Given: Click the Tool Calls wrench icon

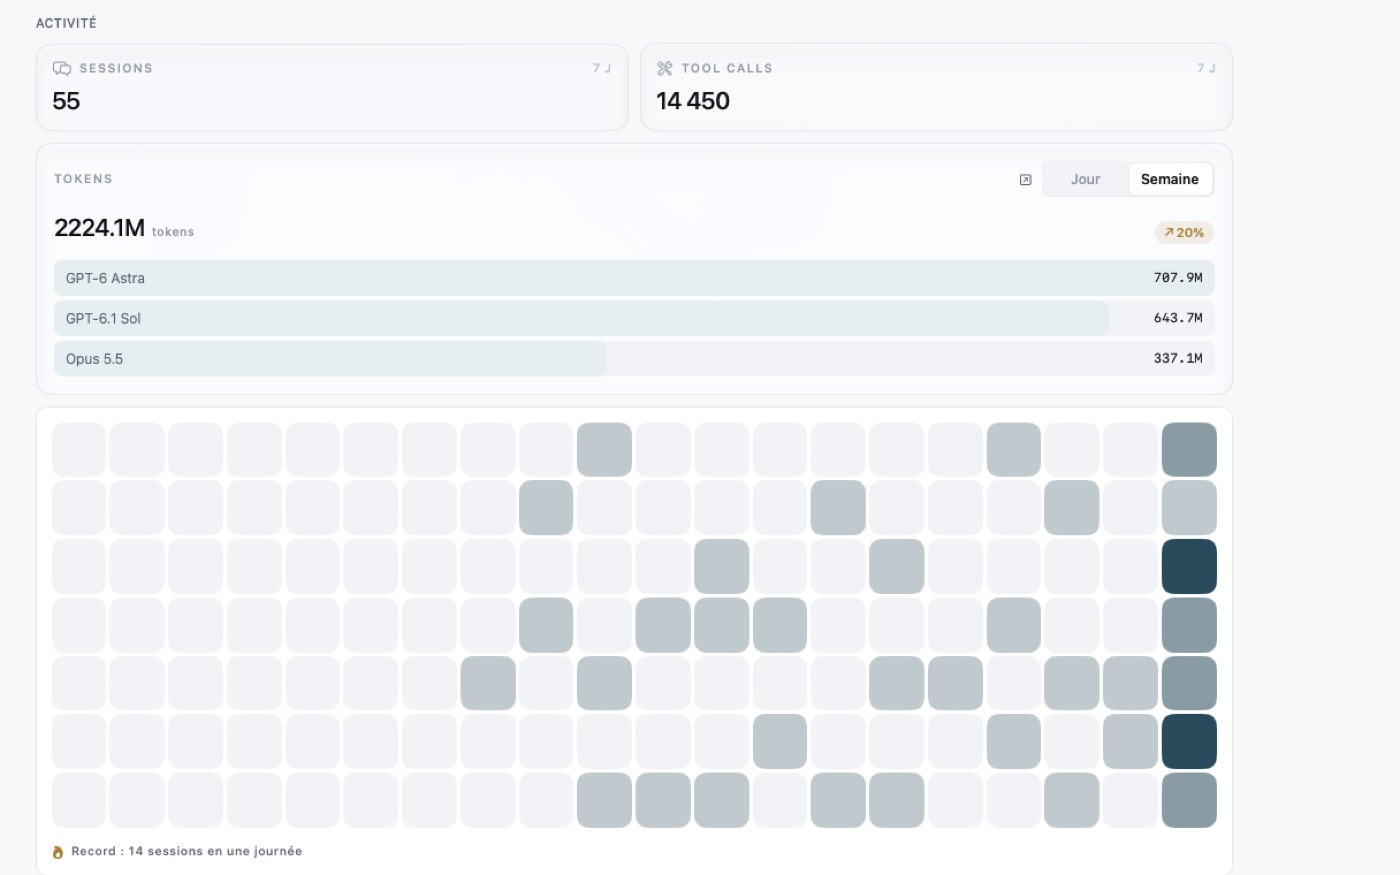Looking at the screenshot, I should click(x=665, y=68).
